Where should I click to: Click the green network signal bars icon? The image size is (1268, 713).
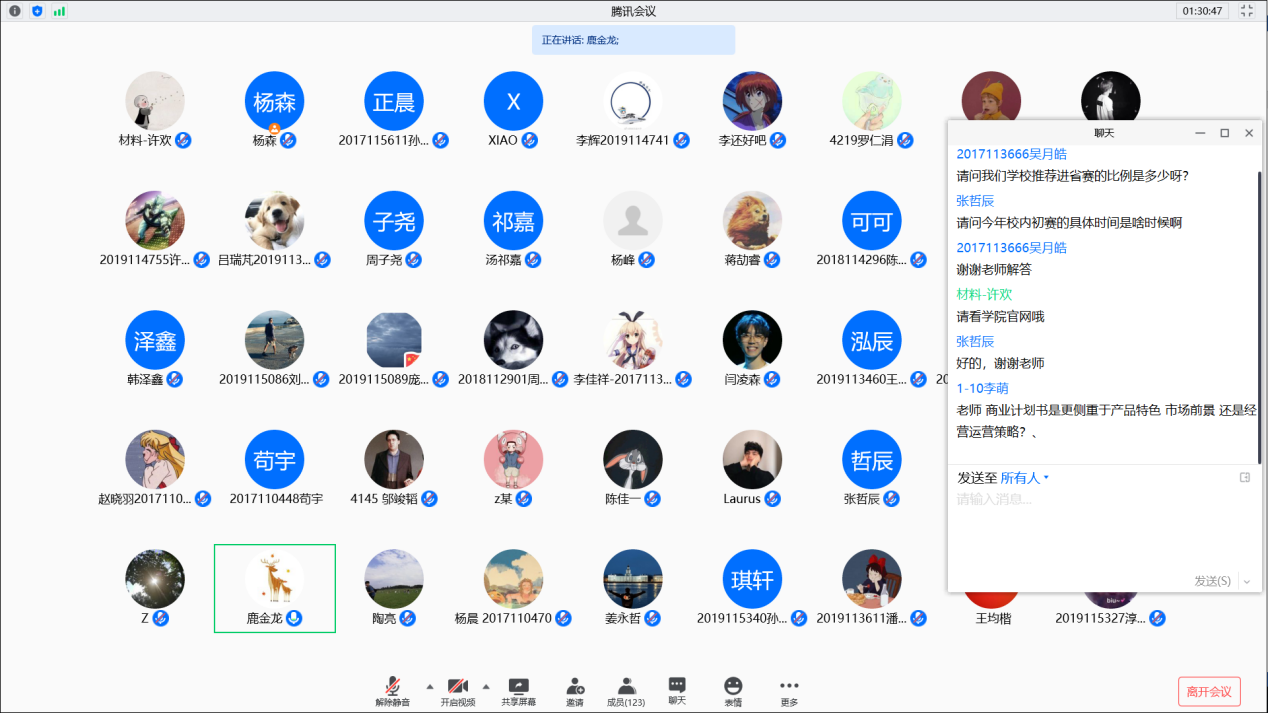(x=59, y=11)
